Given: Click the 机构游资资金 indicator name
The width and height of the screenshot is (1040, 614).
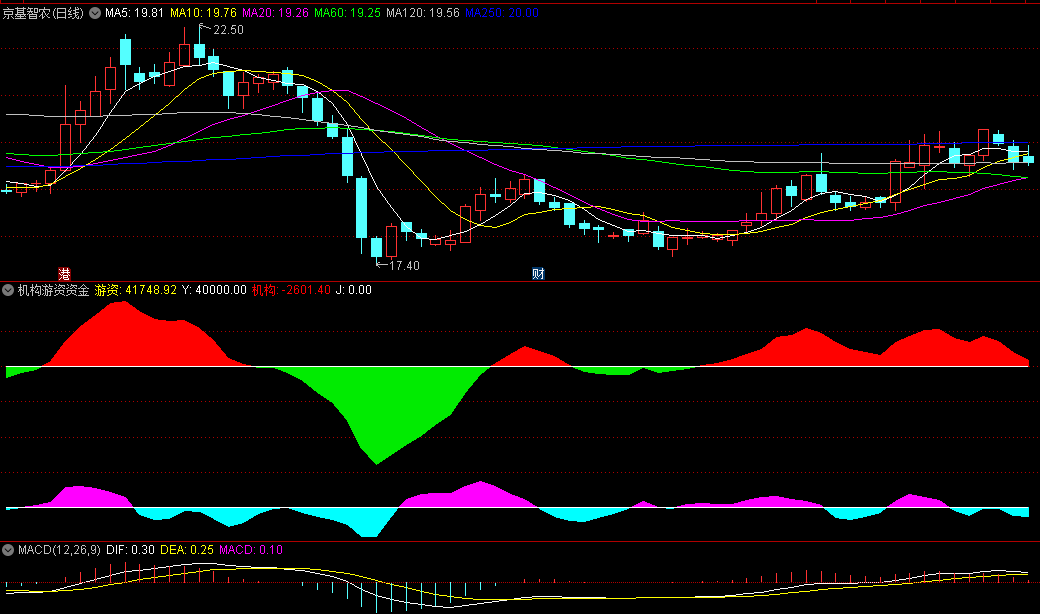Looking at the screenshot, I should (x=53, y=290).
